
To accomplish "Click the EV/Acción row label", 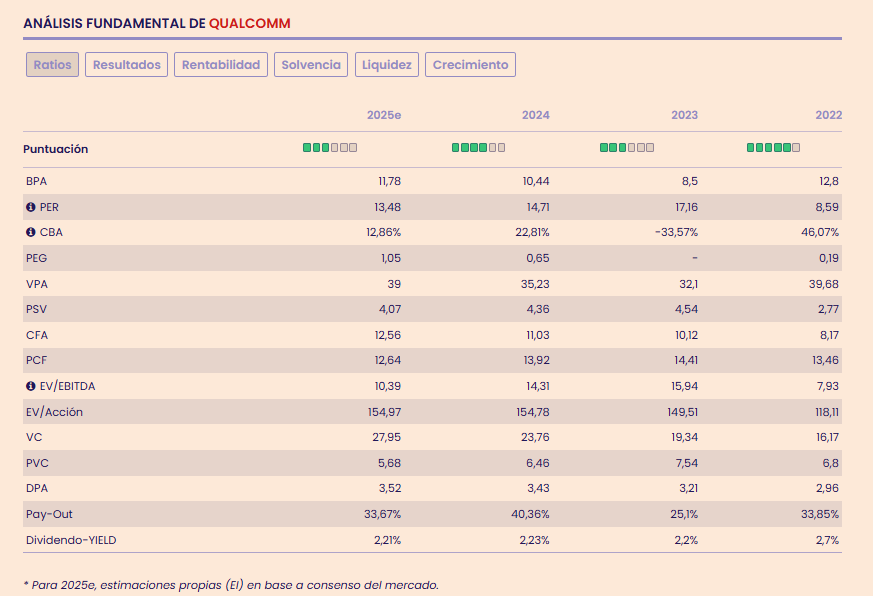I will [55, 411].
